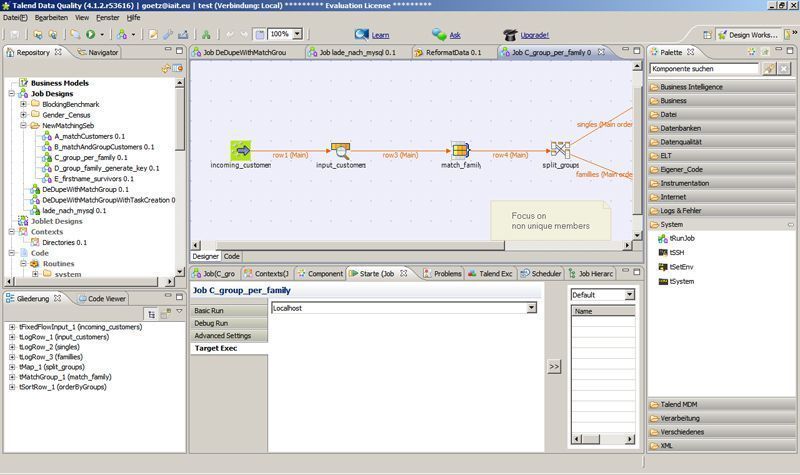Click the refresh icon in Repository panel
Viewport: 800px width, 475px height.
165,68
